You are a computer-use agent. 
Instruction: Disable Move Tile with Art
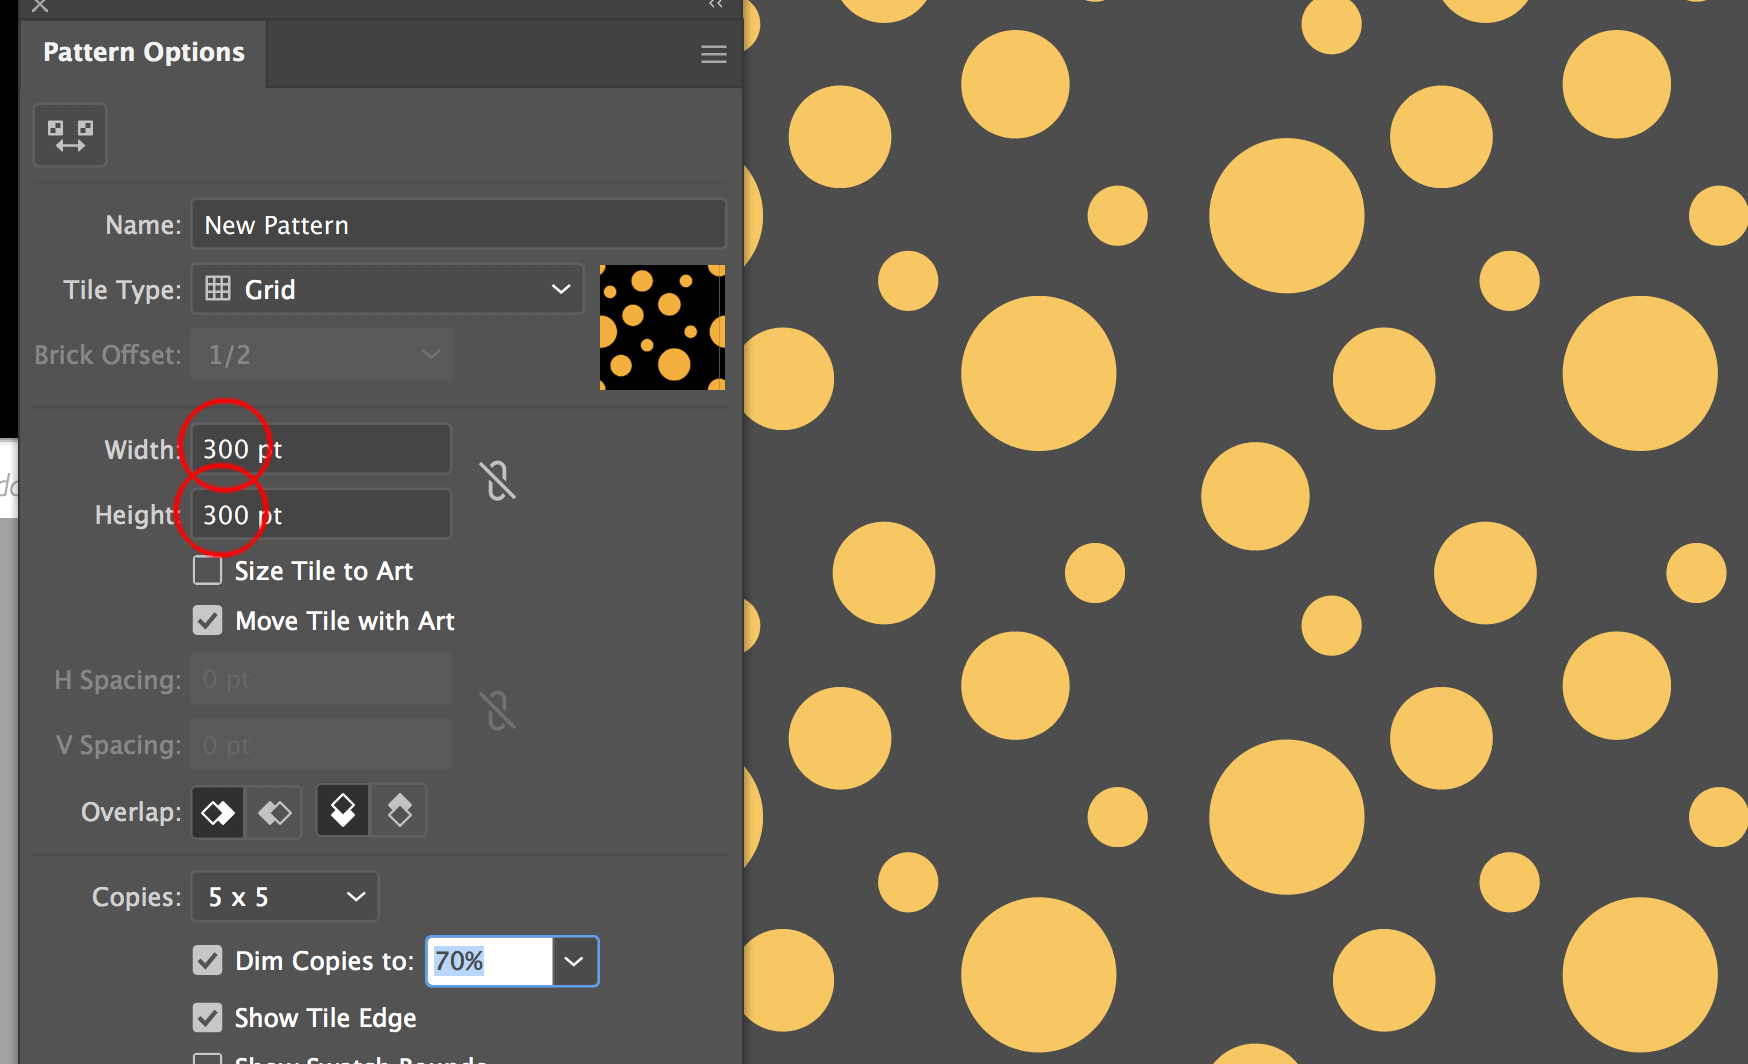coord(207,620)
